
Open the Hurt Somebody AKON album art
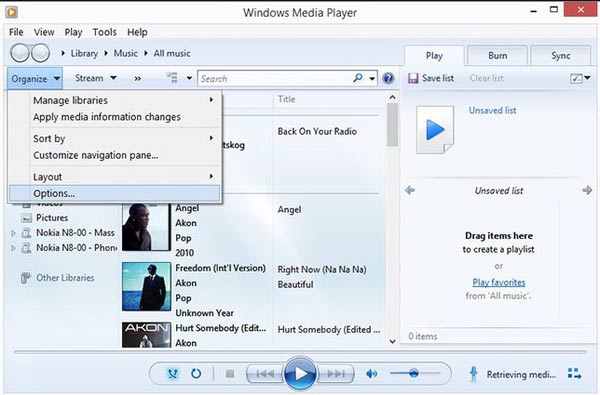coord(146,335)
